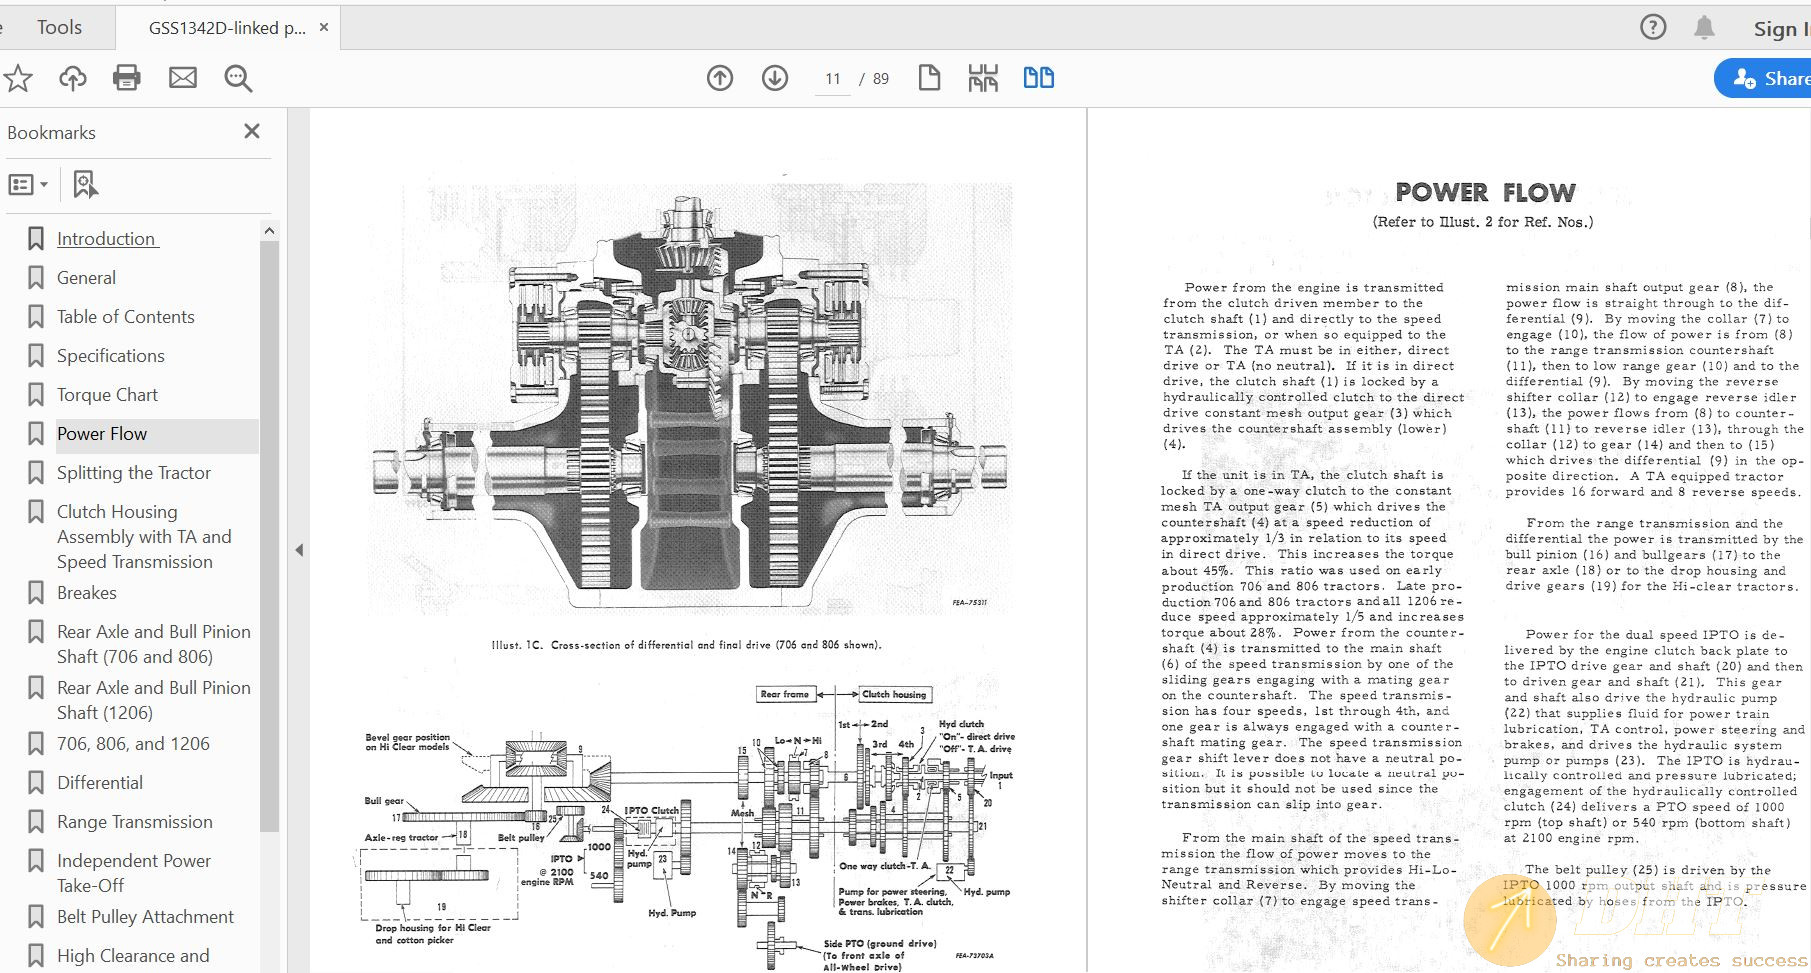This screenshot has width=1811, height=973.
Task: Click the email envelope icon
Action: [x=182, y=78]
